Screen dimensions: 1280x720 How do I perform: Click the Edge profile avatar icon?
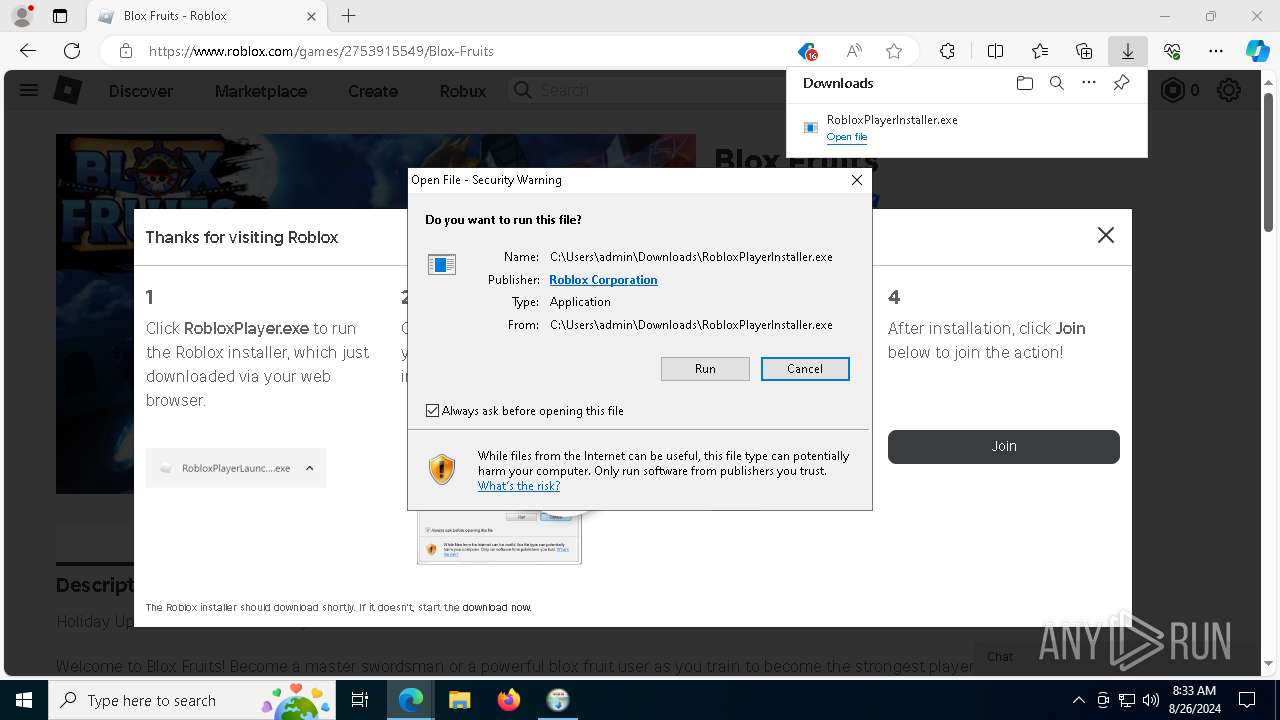click(22, 16)
